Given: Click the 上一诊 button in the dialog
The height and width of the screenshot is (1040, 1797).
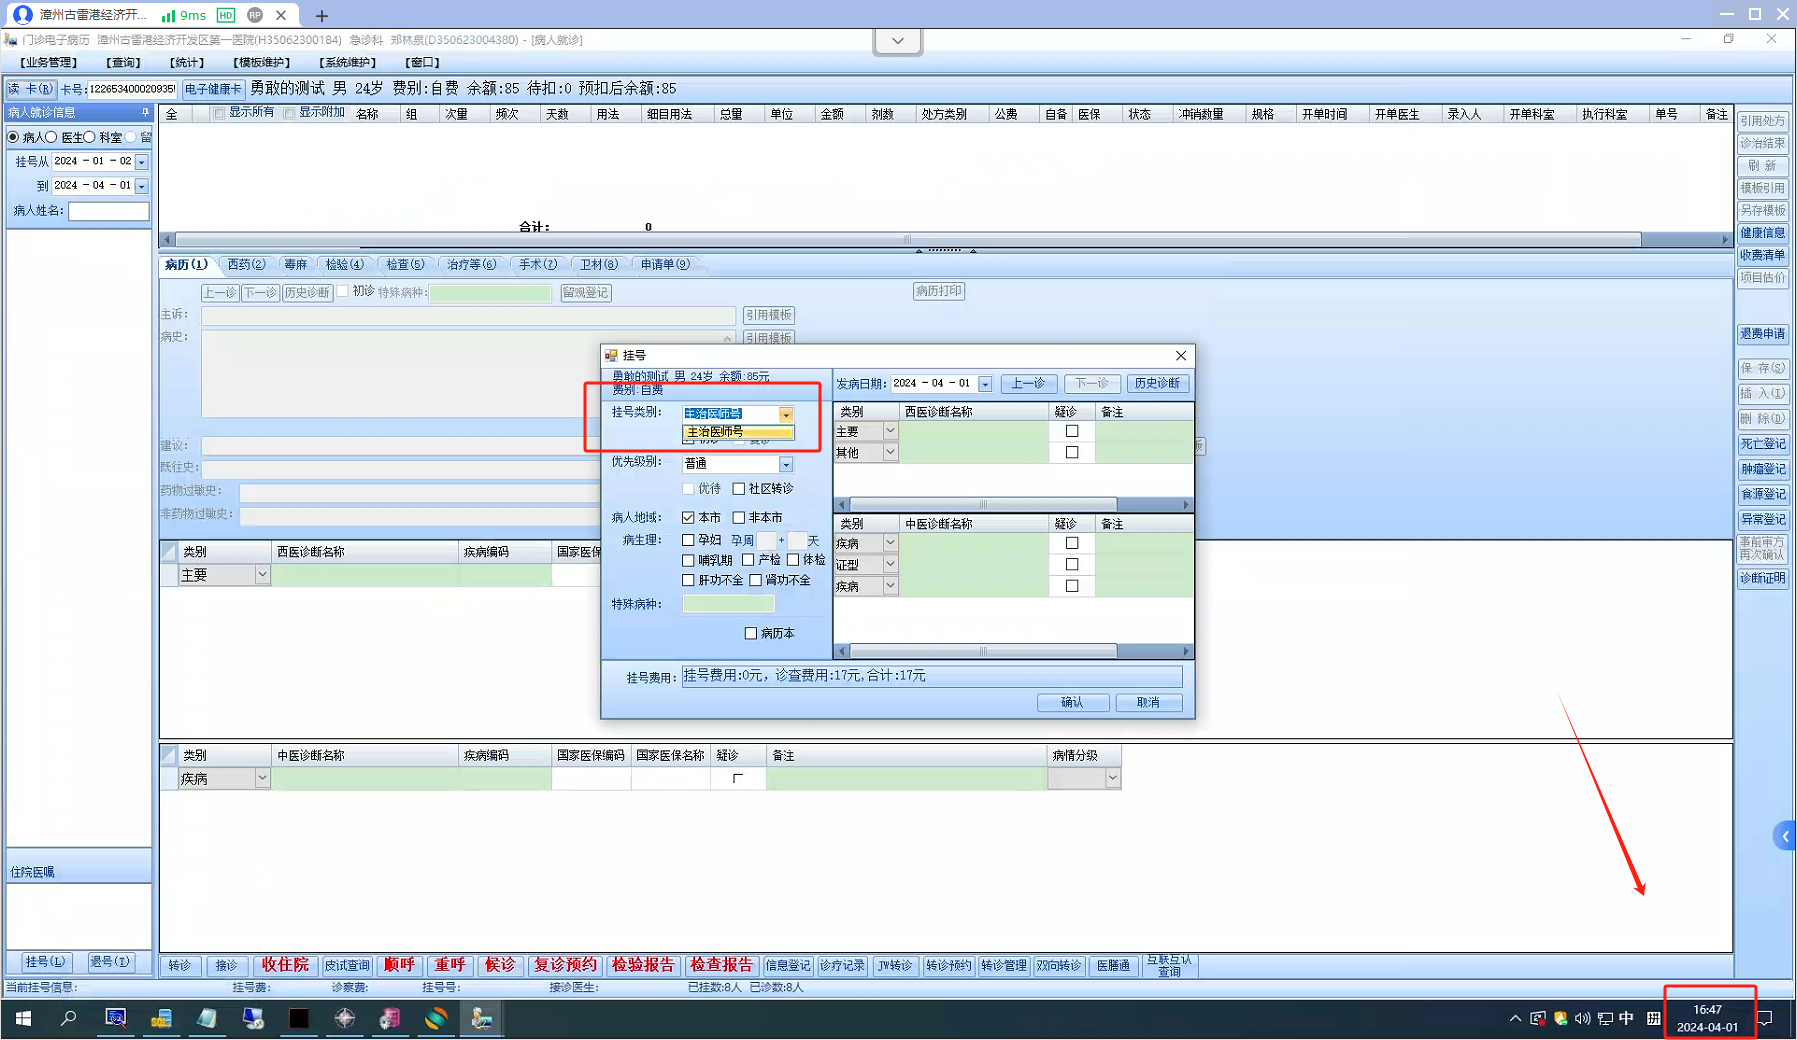Looking at the screenshot, I should [x=1028, y=384].
